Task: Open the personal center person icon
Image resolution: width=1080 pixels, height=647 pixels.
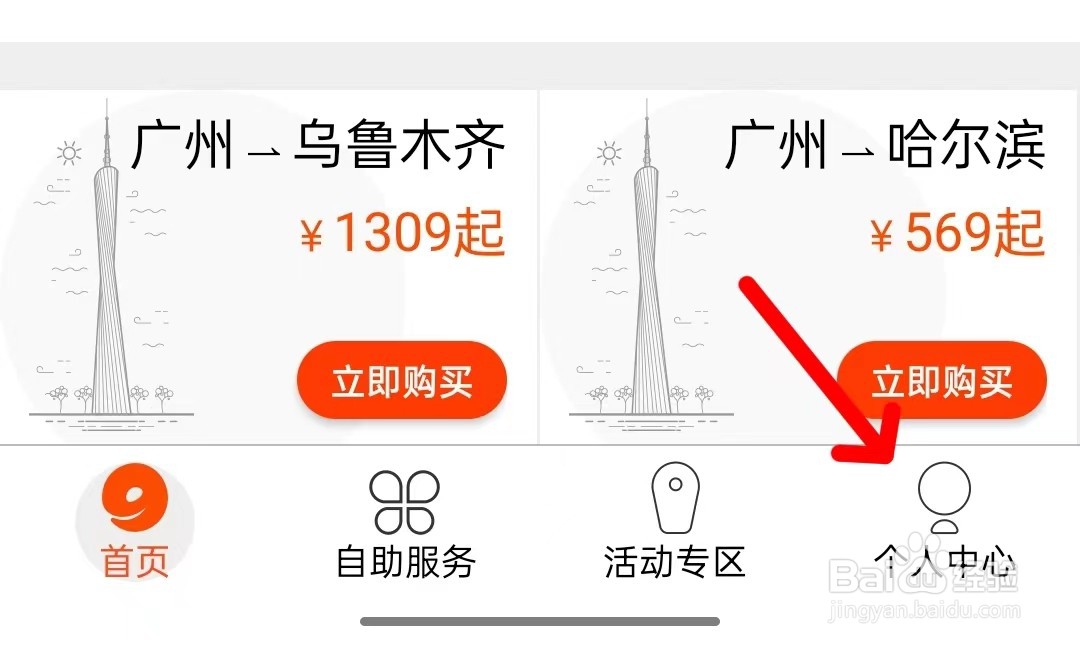Action: [944, 497]
